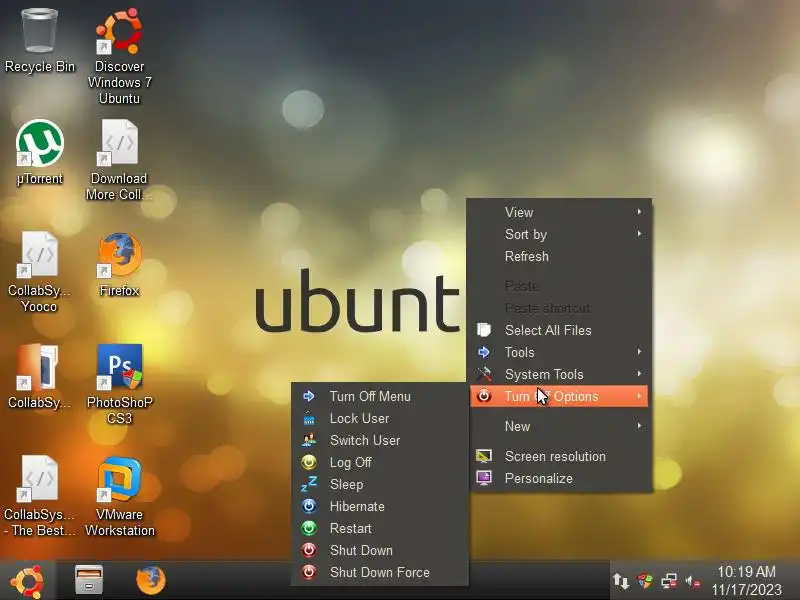The image size is (800, 600).
Task: Select the Download More Coll... shortcut icon
Action: pos(119,143)
